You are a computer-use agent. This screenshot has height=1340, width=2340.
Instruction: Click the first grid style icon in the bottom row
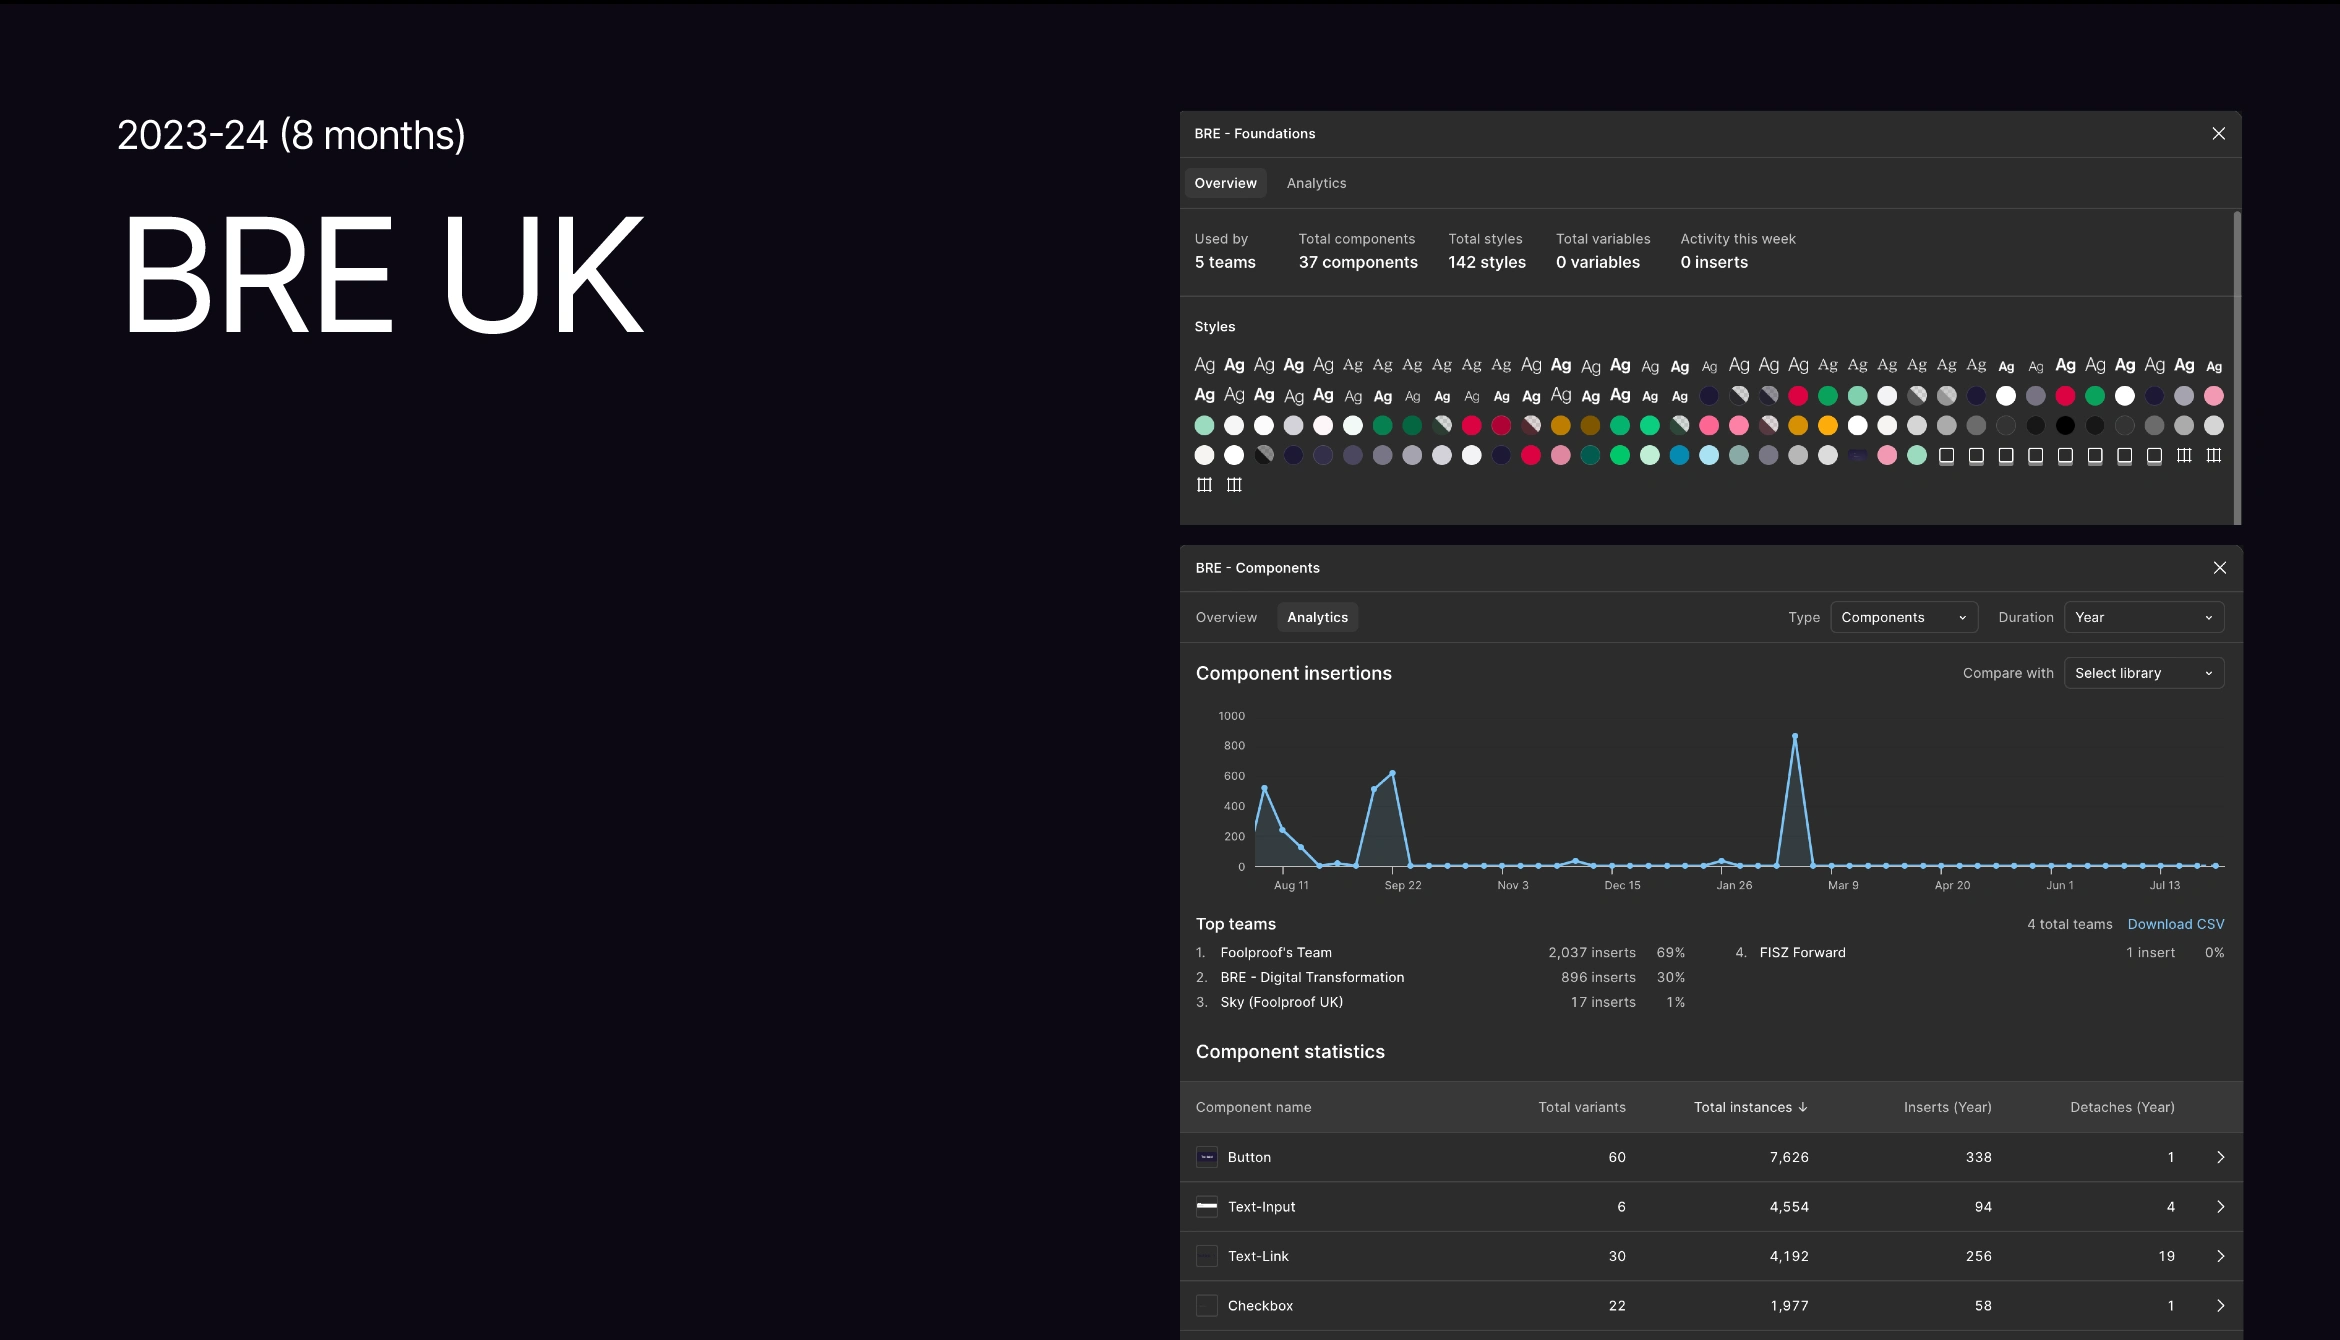click(x=1204, y=485)
